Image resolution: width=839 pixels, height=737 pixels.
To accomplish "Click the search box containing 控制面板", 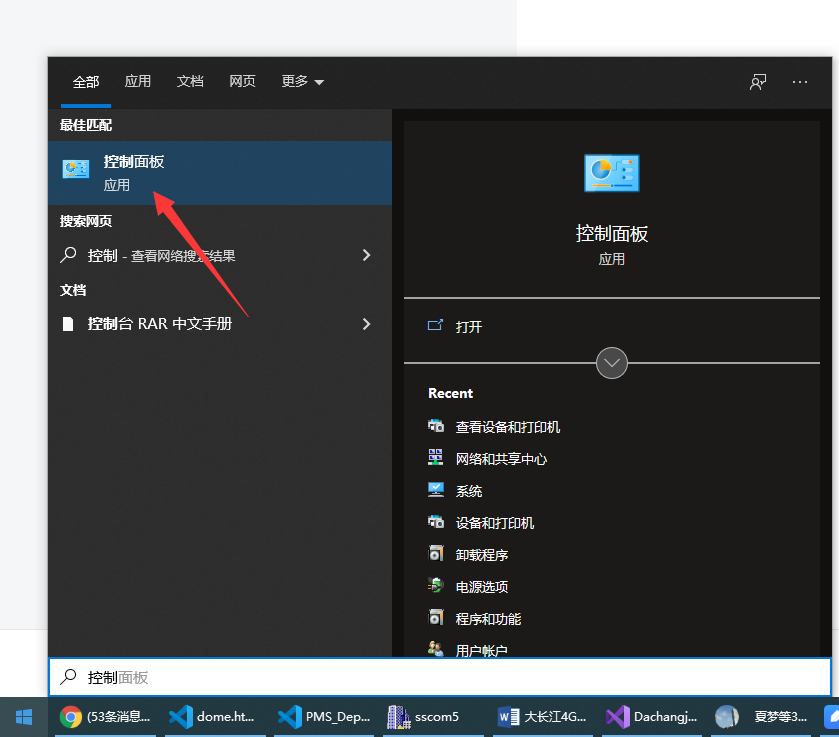I will click(440, 677).
